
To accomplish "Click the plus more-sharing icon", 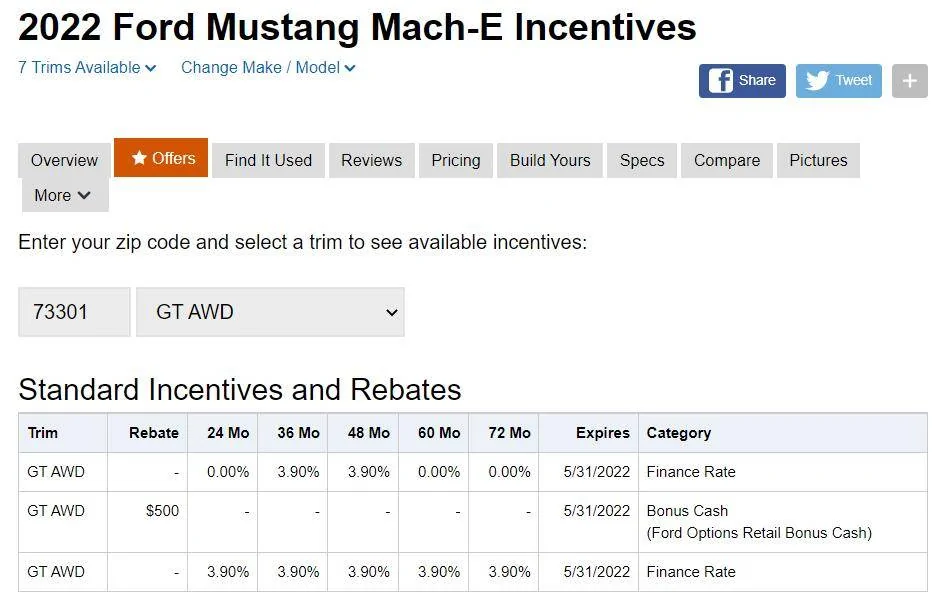I will pos(909,81).
